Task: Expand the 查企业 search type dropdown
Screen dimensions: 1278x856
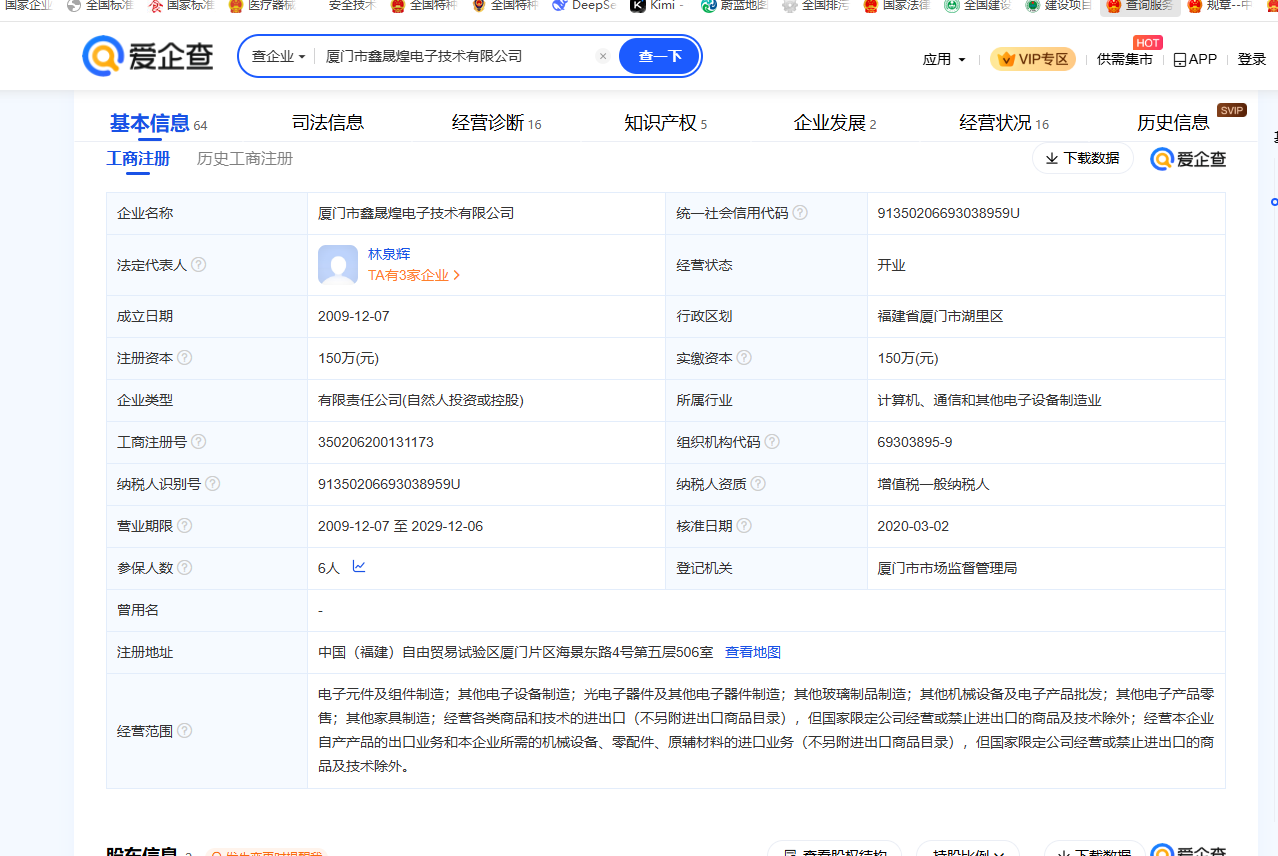Action: (278, 57)
